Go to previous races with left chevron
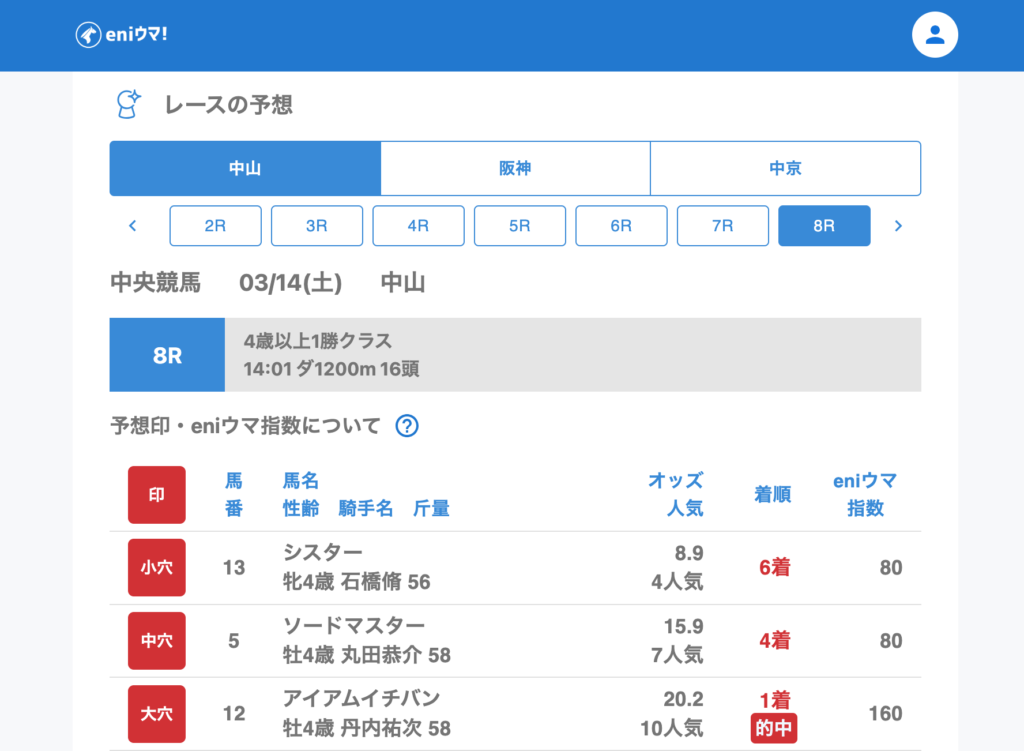The image size is (1024, 751). pos(133,226)
